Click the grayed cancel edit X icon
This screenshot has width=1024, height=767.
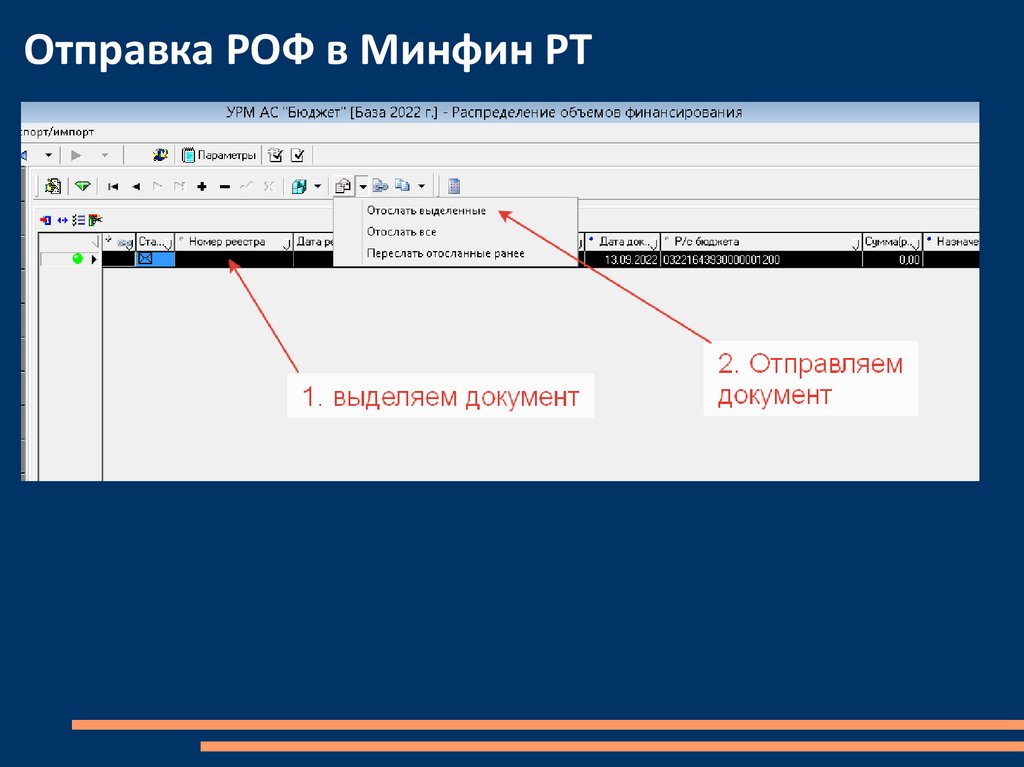point(268,187)
